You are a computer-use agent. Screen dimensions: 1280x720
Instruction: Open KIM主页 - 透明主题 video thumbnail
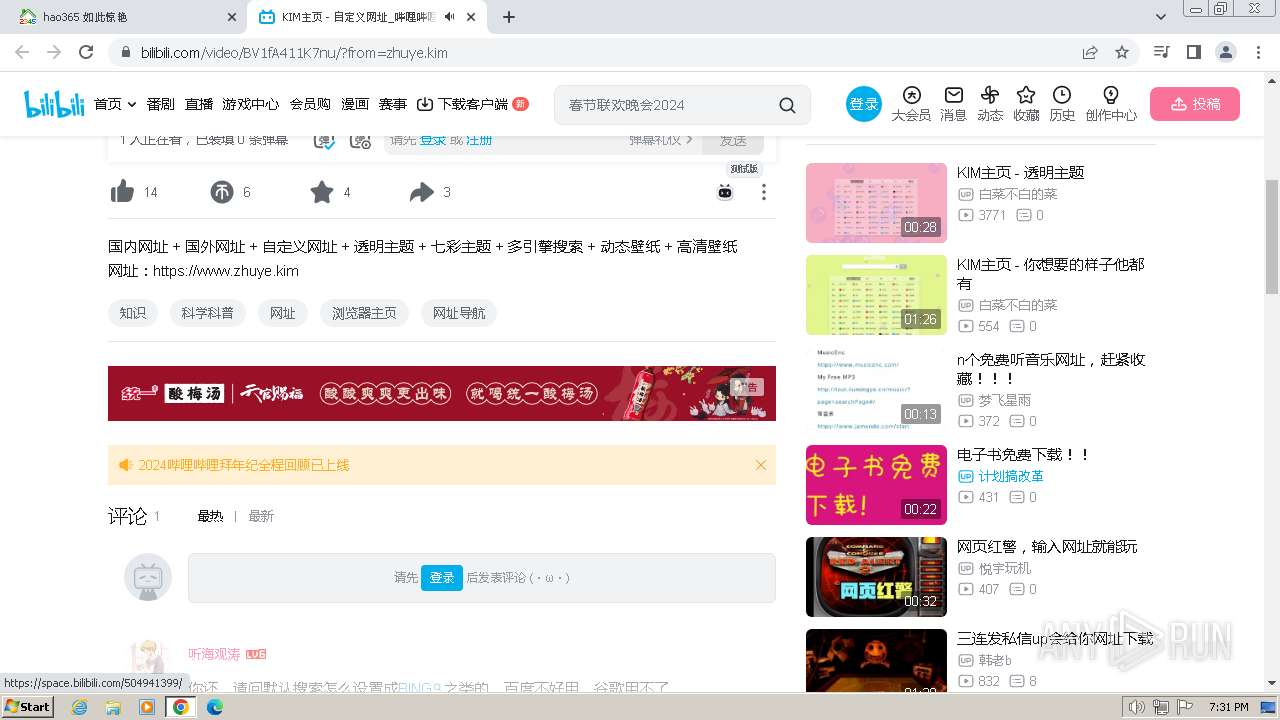click(876, 203)
